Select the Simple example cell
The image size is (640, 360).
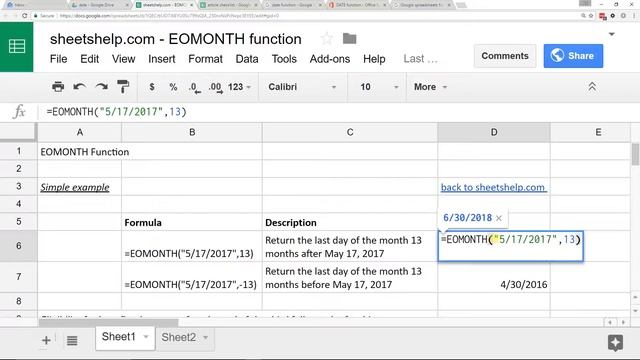click(x=80, y=187)
